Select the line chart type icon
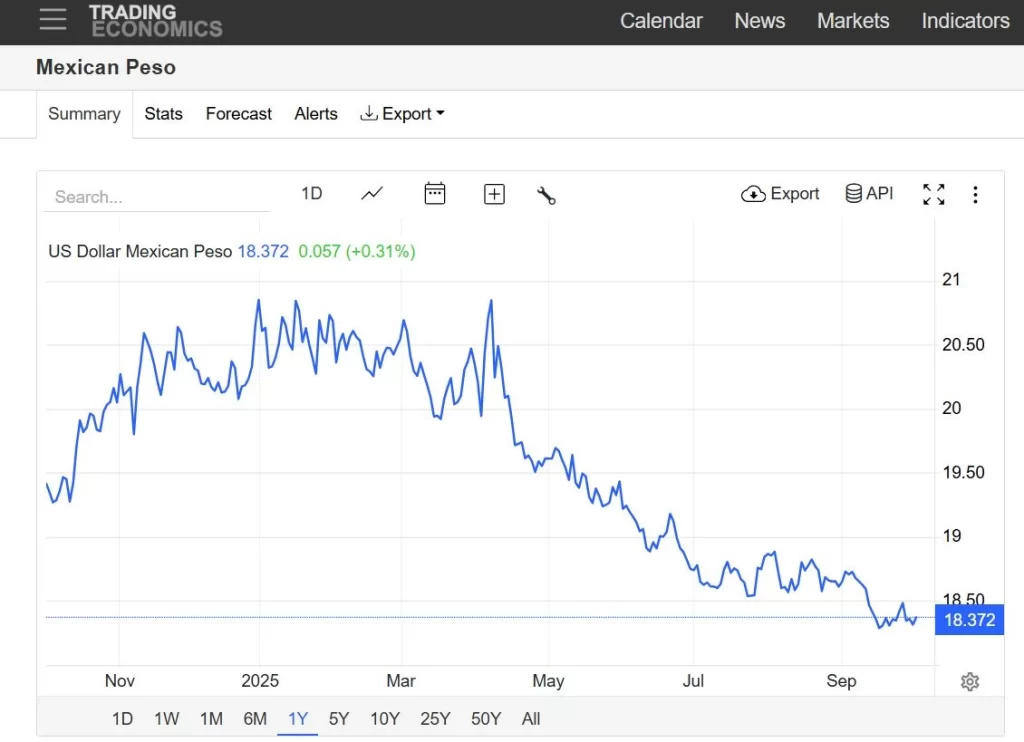1024x742 pixels. (x=372, y=194)
